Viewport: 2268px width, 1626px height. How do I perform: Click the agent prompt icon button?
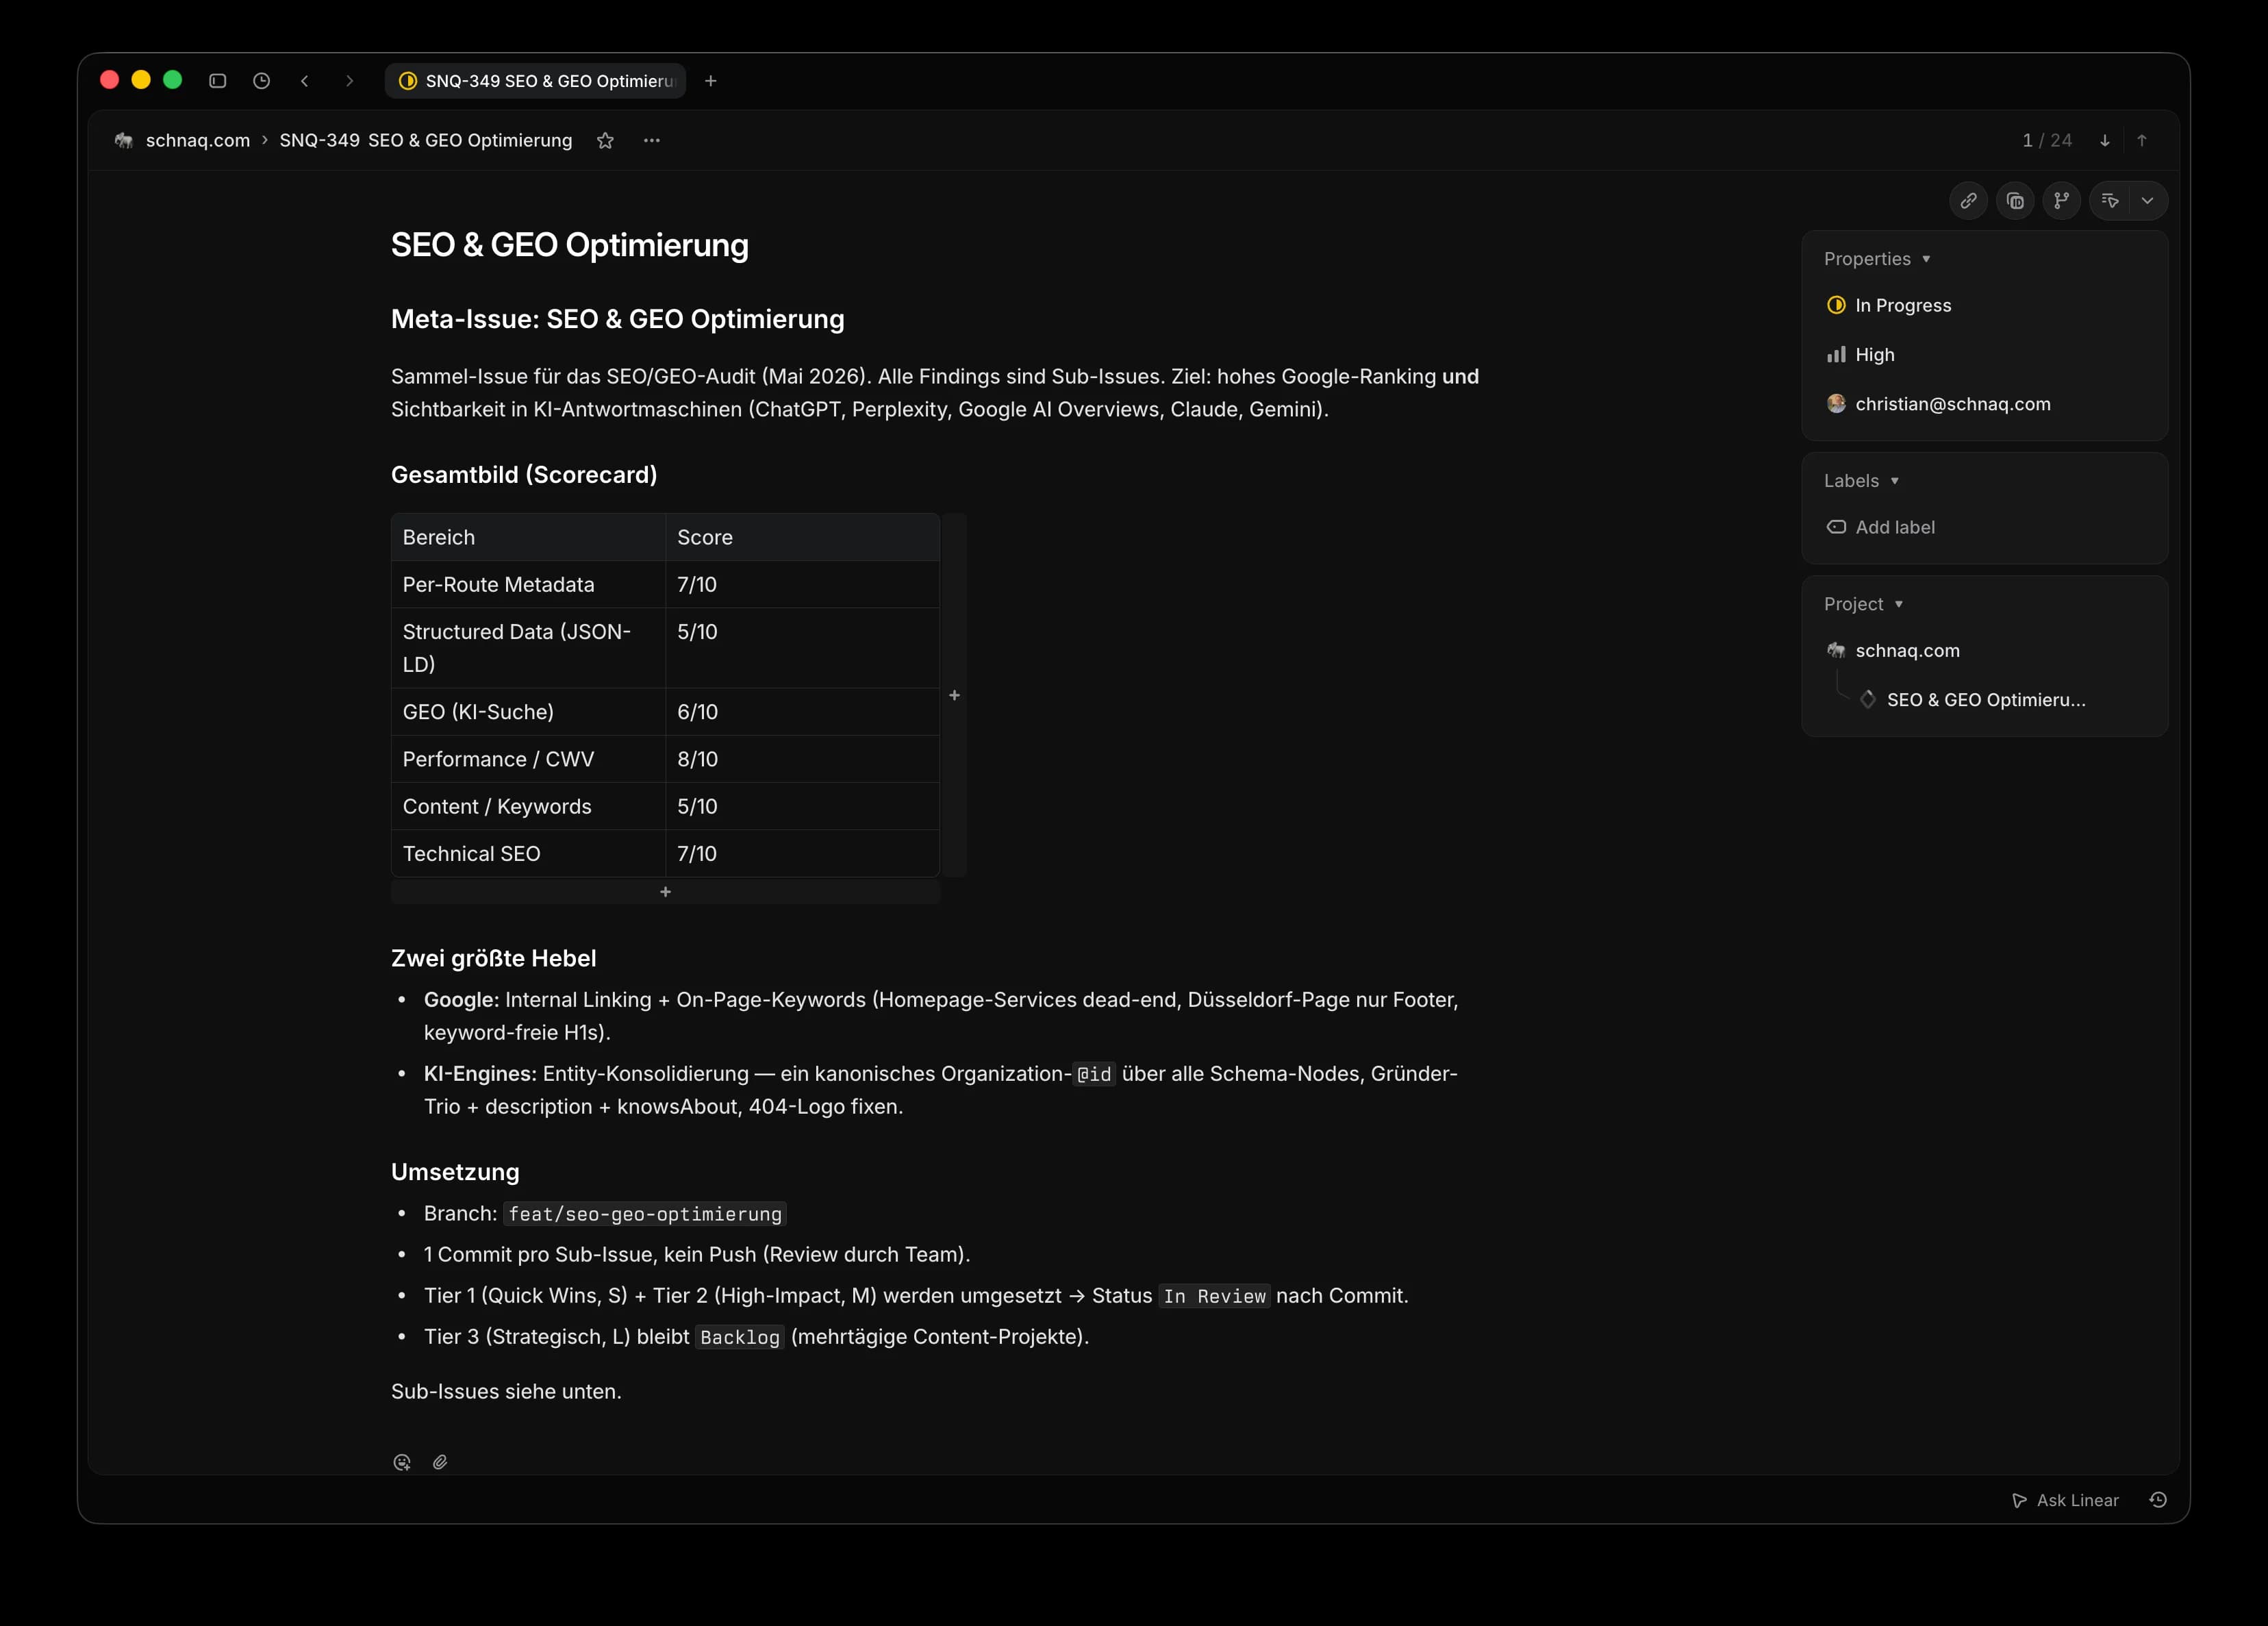2109,201
